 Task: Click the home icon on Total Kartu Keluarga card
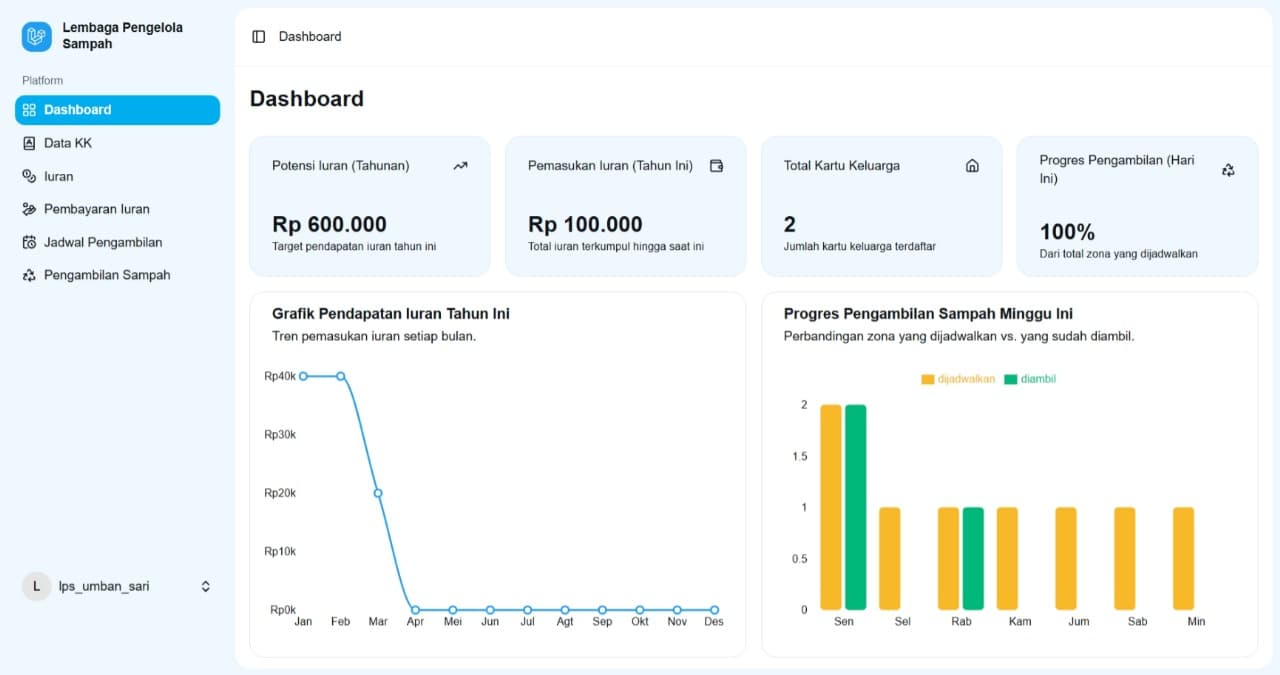tap(972, 166)
